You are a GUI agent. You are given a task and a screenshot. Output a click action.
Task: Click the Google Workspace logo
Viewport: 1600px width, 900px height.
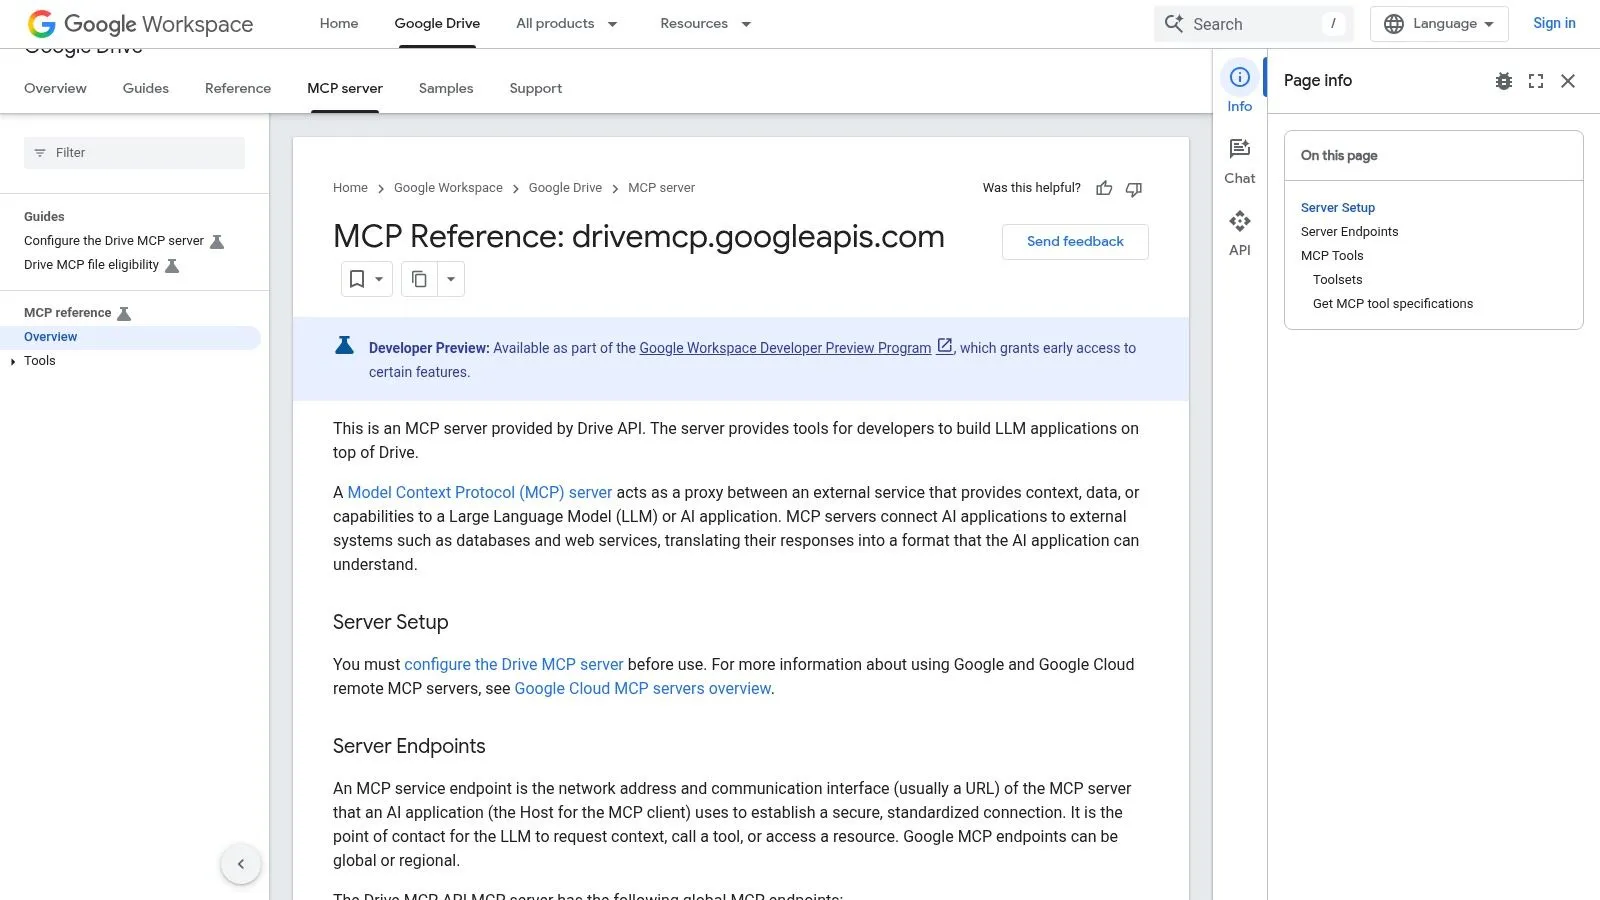coord(140,24)
